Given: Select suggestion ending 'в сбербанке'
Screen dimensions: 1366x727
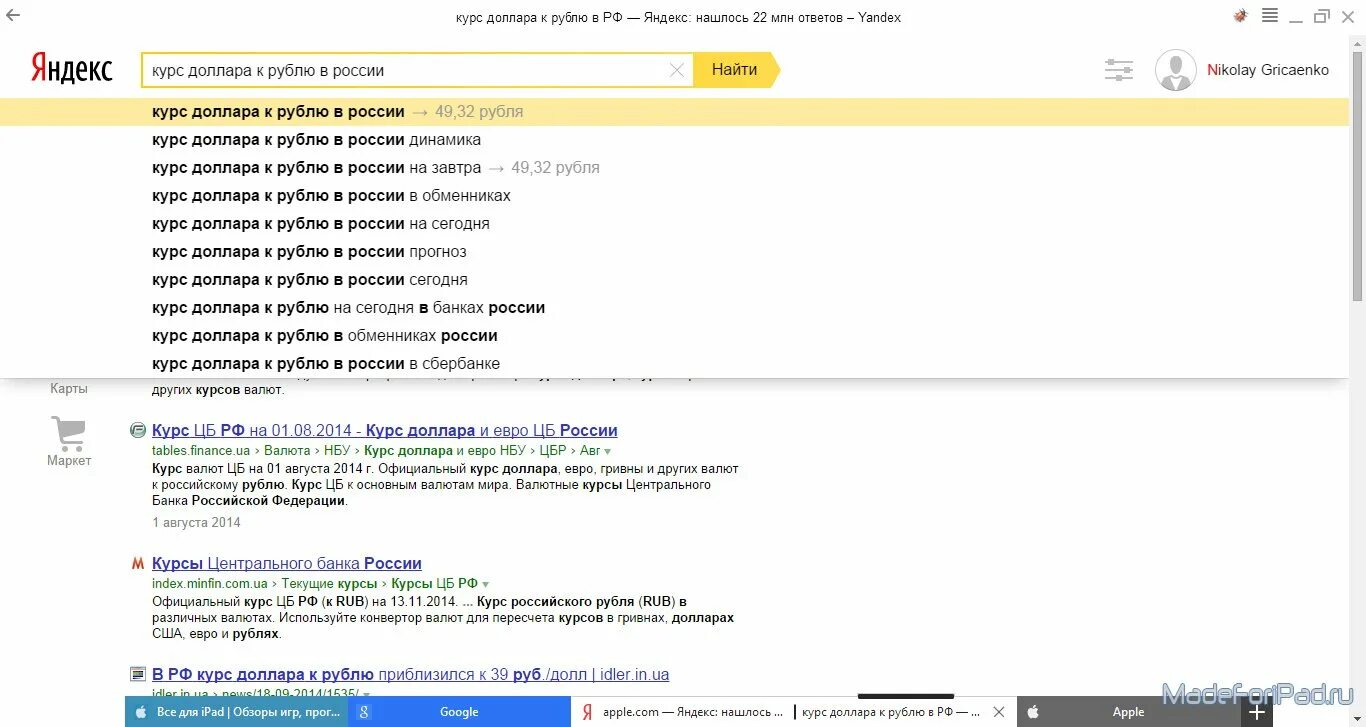Looking at the screenshot, I should (x=674, y=364).
